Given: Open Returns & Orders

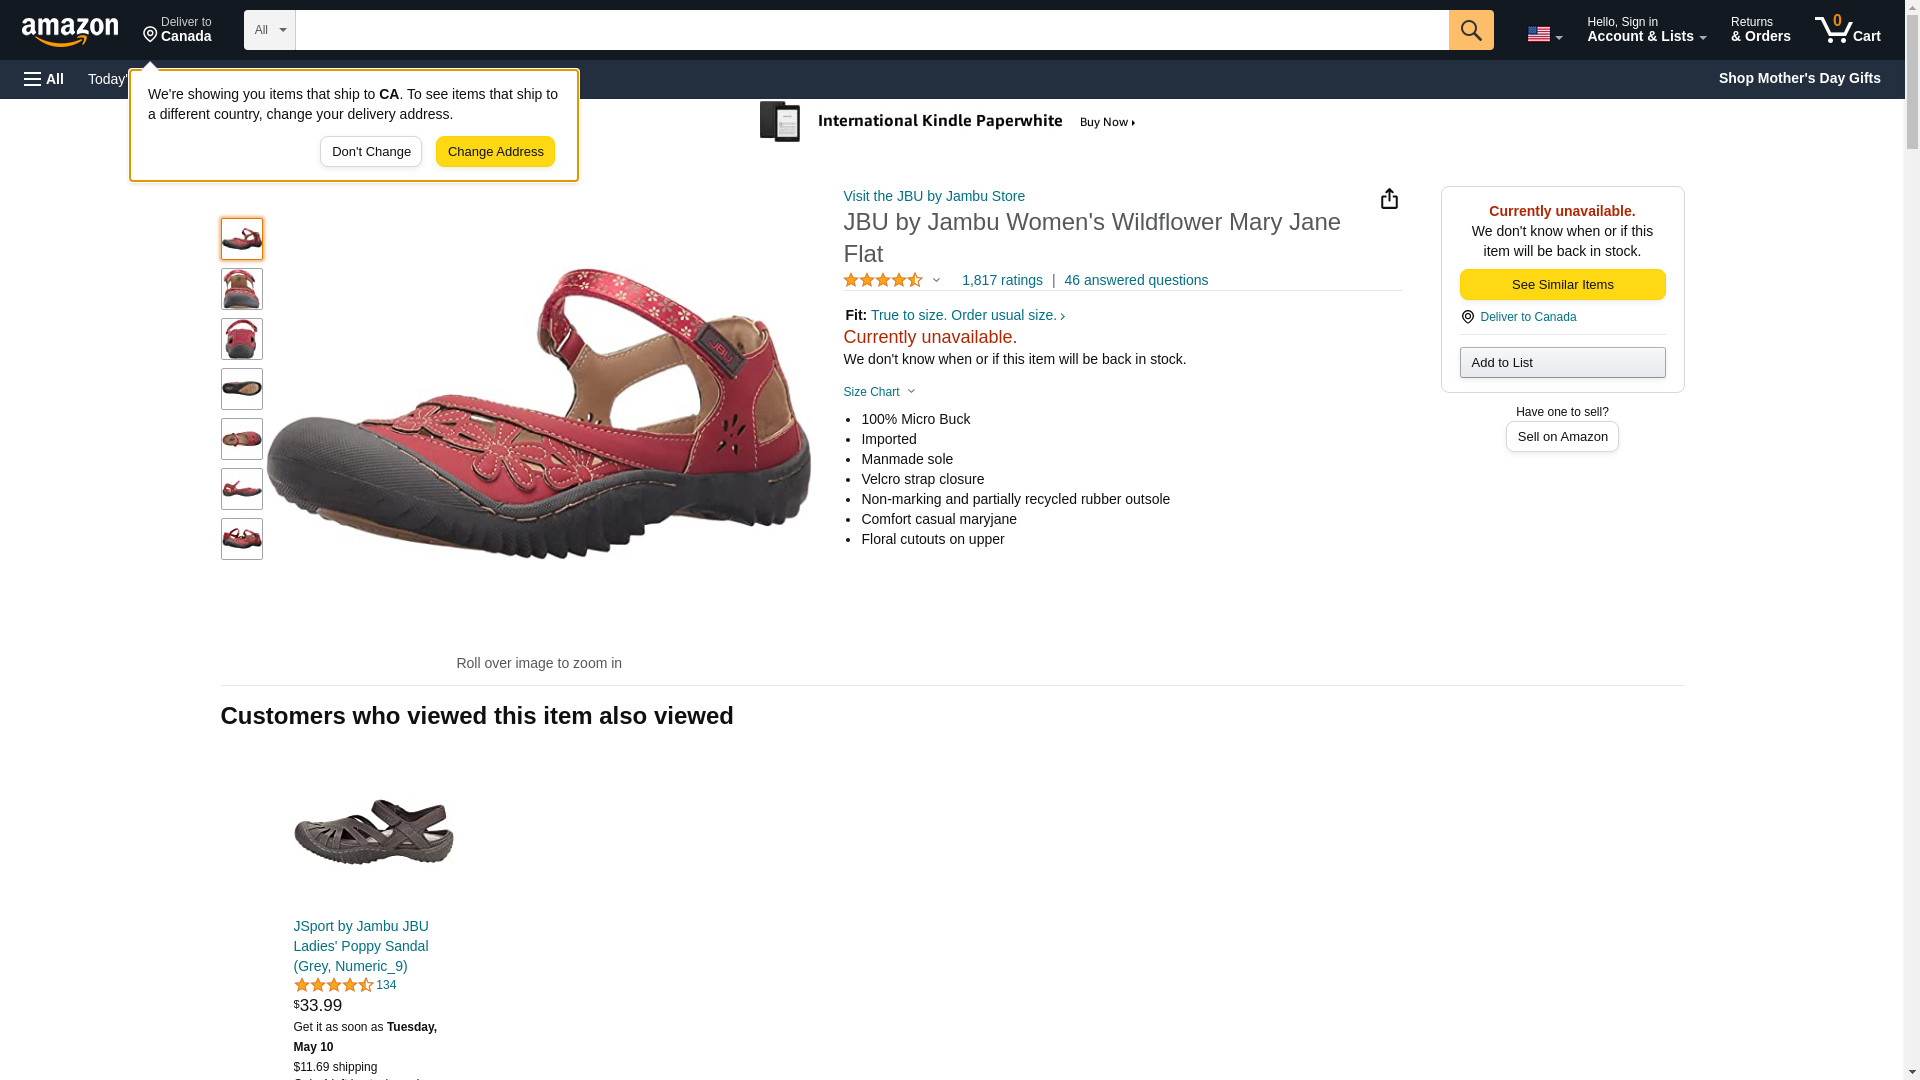Looking at the screenshot, I should point(1760,30).
